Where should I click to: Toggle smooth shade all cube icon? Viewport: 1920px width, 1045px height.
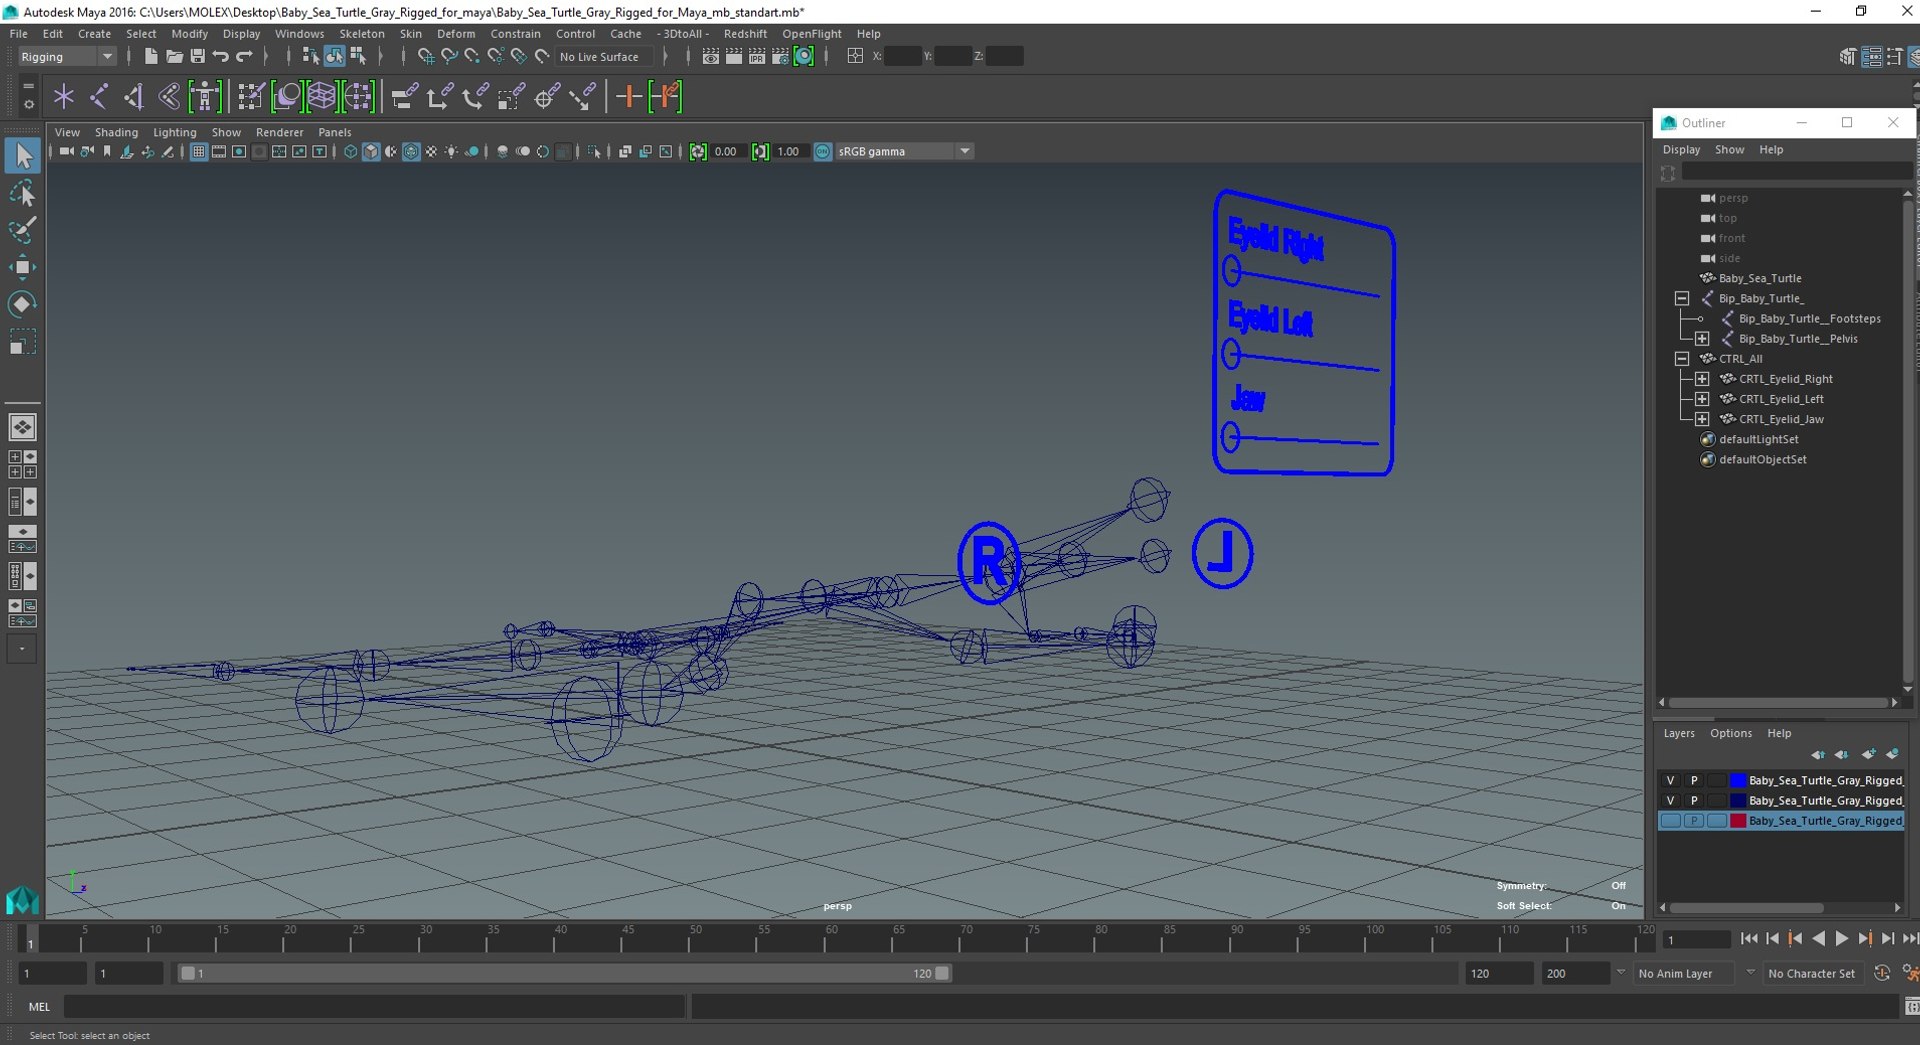click(x=371, y=152)
